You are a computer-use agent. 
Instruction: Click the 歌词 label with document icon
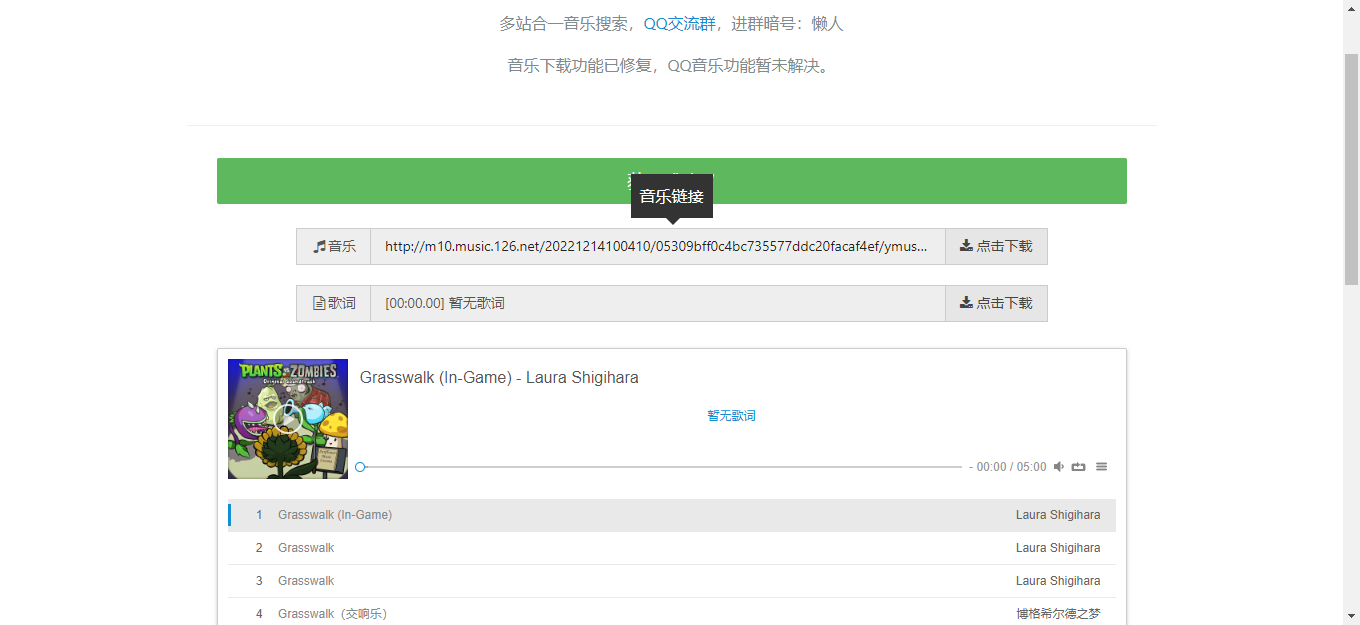(x=334, y=303)
